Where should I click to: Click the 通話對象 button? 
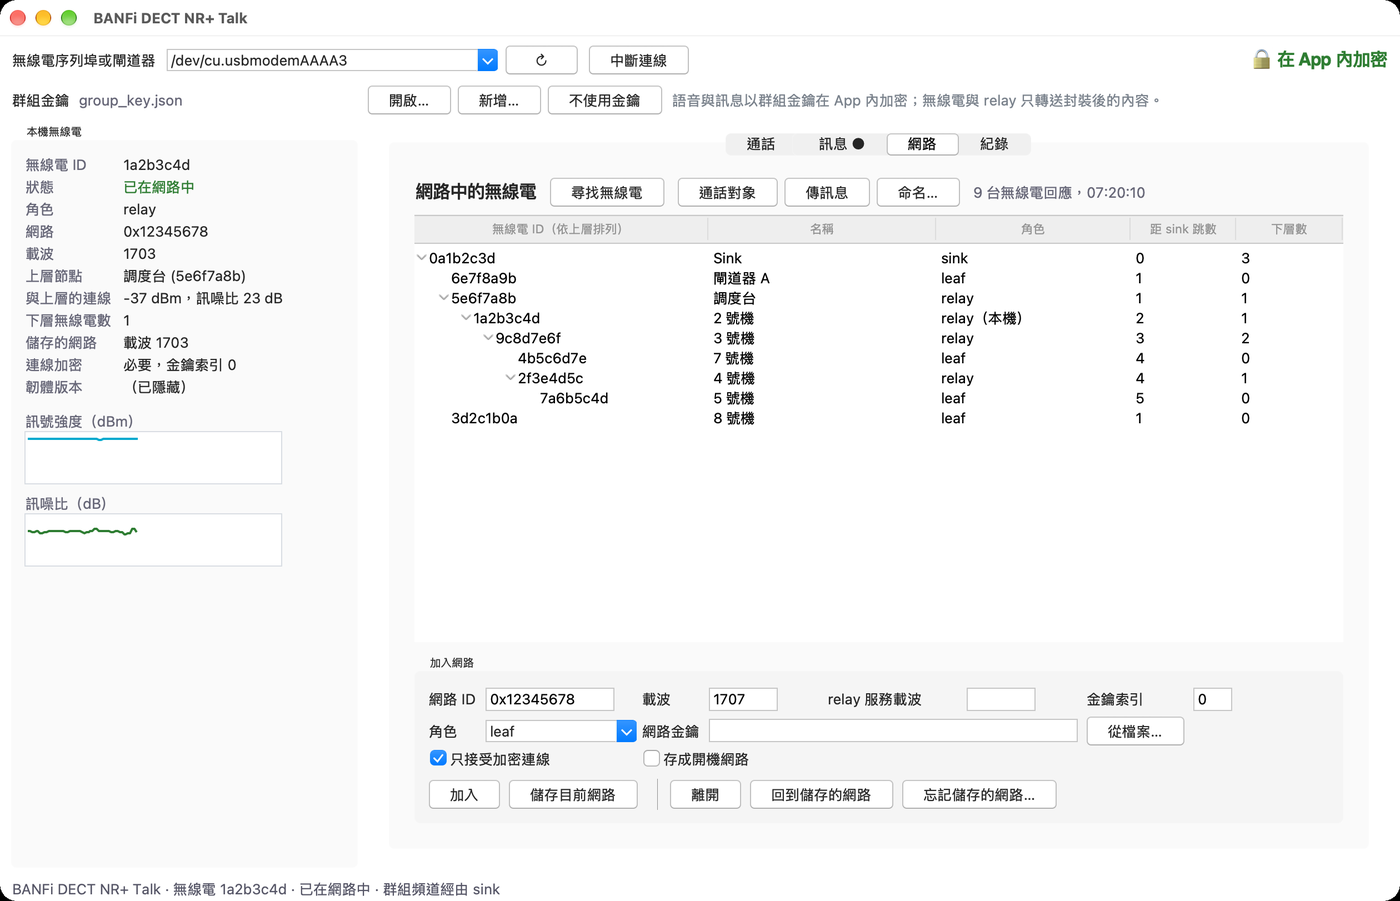727,192
